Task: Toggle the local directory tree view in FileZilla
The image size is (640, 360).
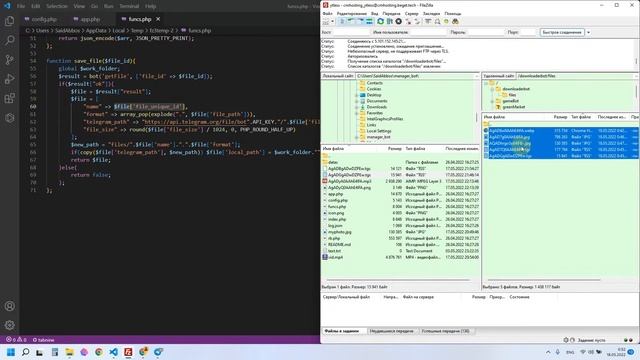Action: pyautogui.click(x=351, y=21)
